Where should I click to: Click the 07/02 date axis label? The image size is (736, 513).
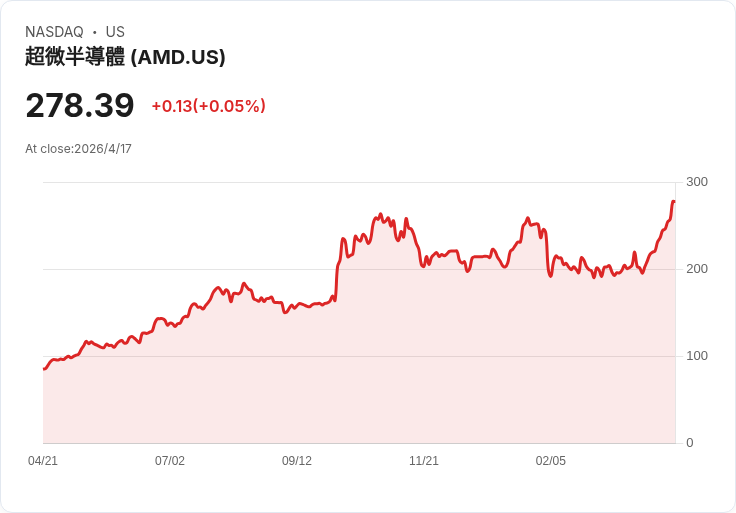tap(170, 461)
